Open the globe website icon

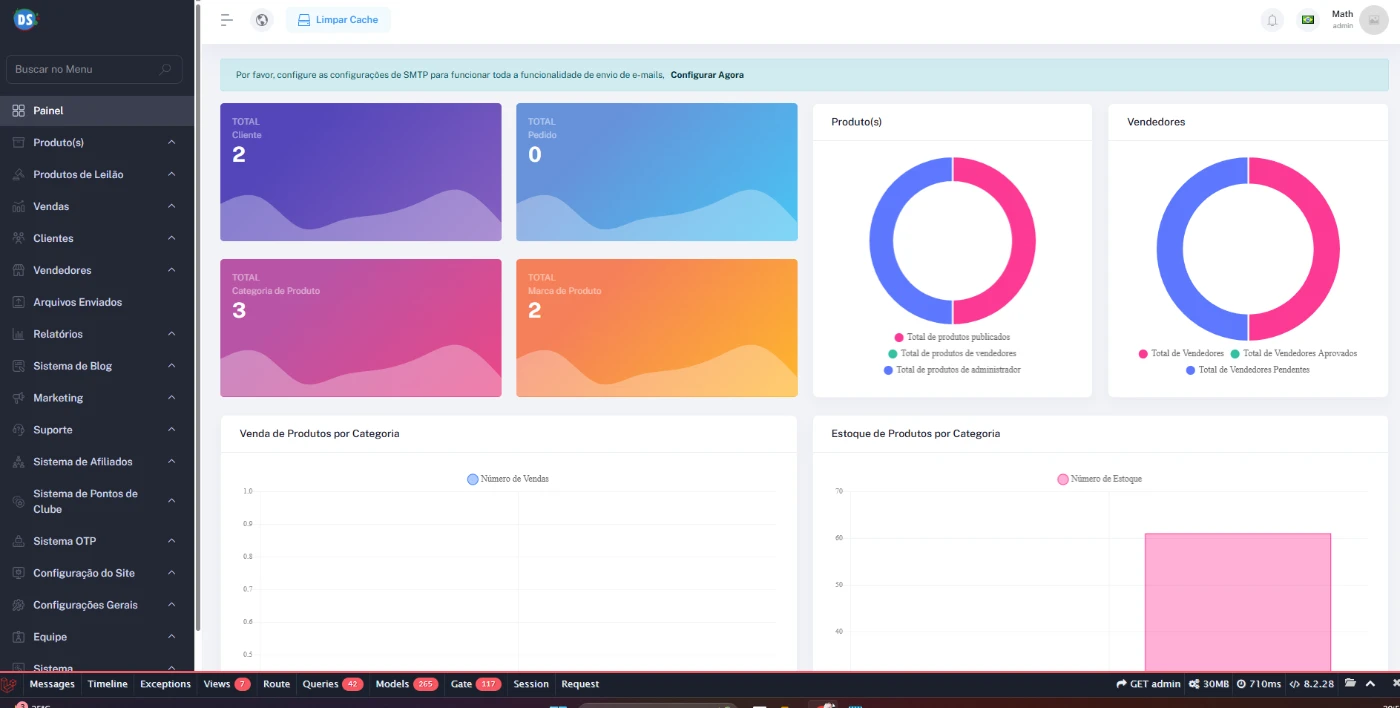coord(262,20)
